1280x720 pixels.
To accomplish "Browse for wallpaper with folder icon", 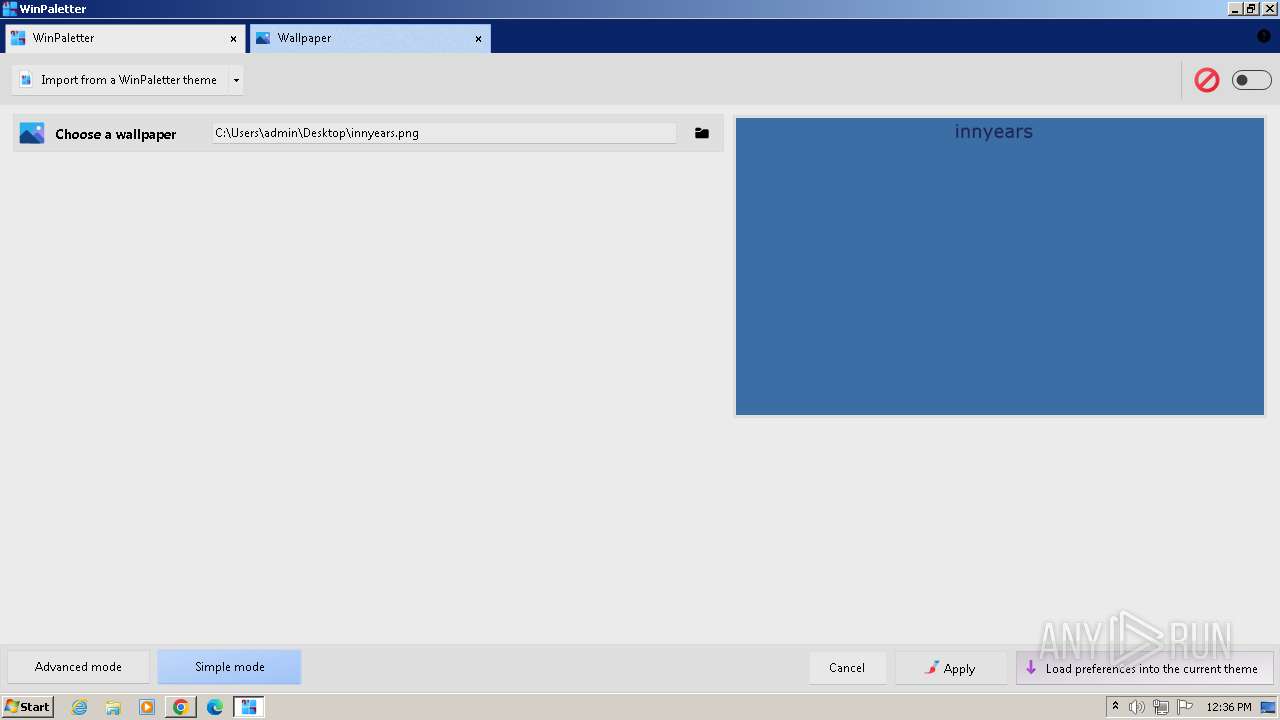I will (702, 133).
